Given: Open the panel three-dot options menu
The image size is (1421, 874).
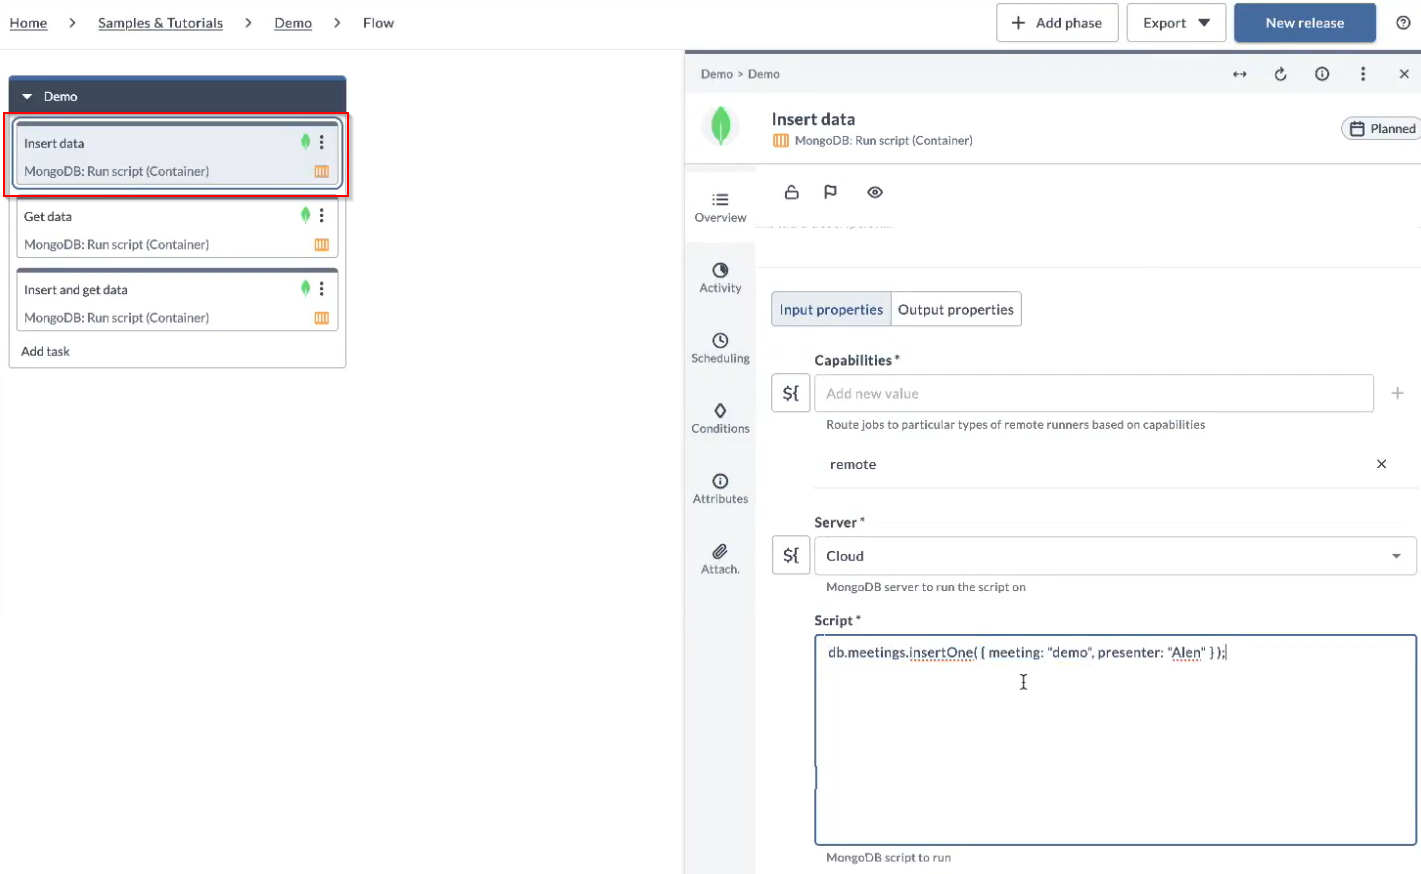Looking at the screenshot, I should coord(1362,74).
